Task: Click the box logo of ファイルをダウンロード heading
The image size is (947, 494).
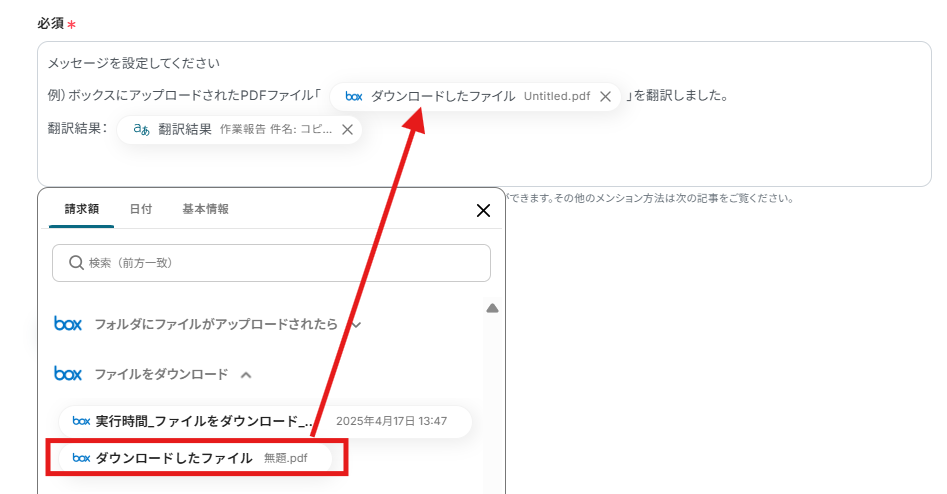Action: 68,374
